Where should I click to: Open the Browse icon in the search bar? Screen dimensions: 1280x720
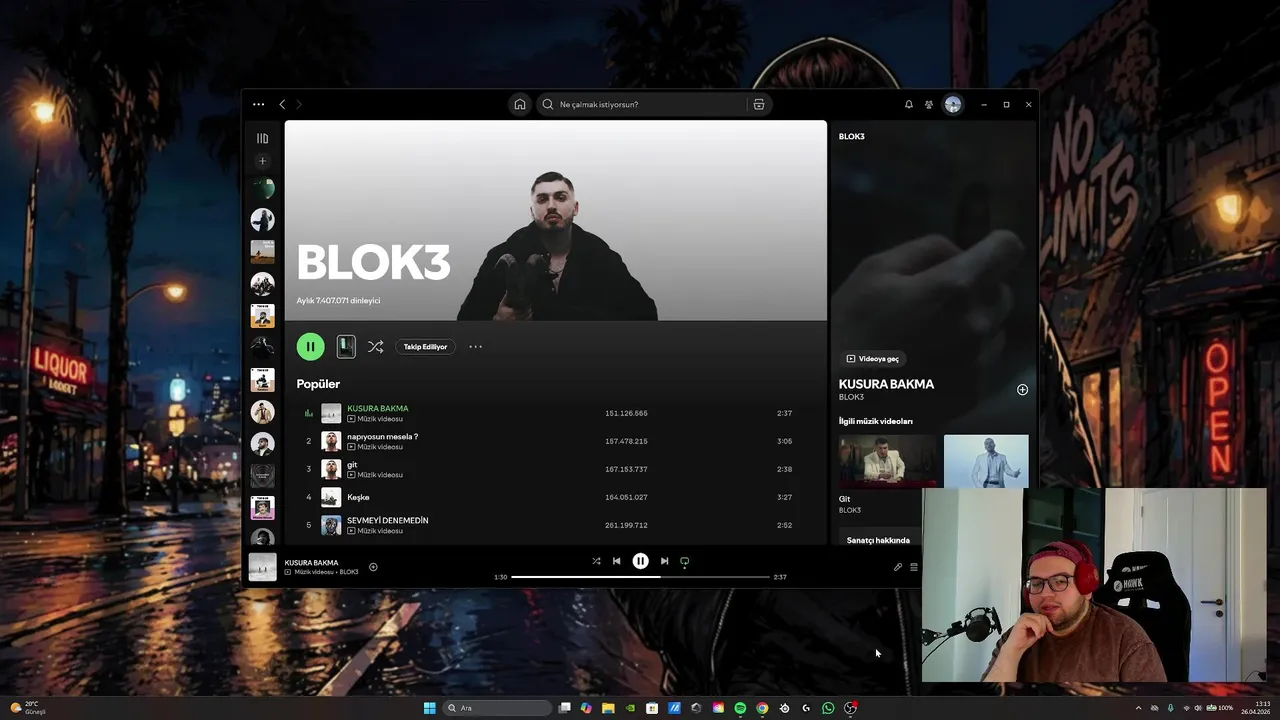click(759, 104)
